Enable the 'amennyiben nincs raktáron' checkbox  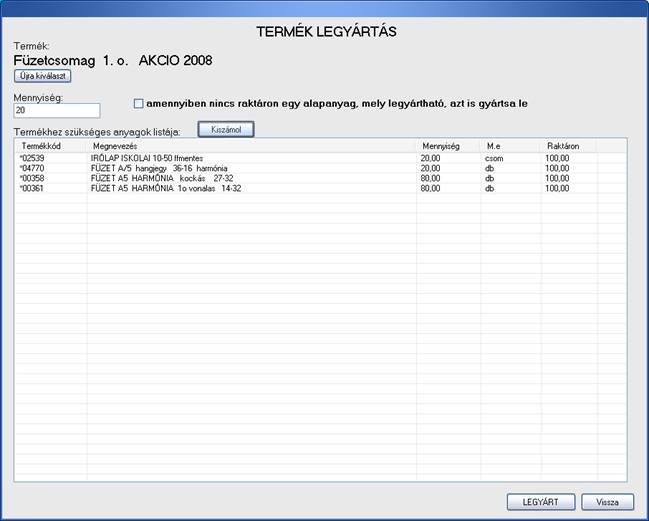(x=139, y=103)
